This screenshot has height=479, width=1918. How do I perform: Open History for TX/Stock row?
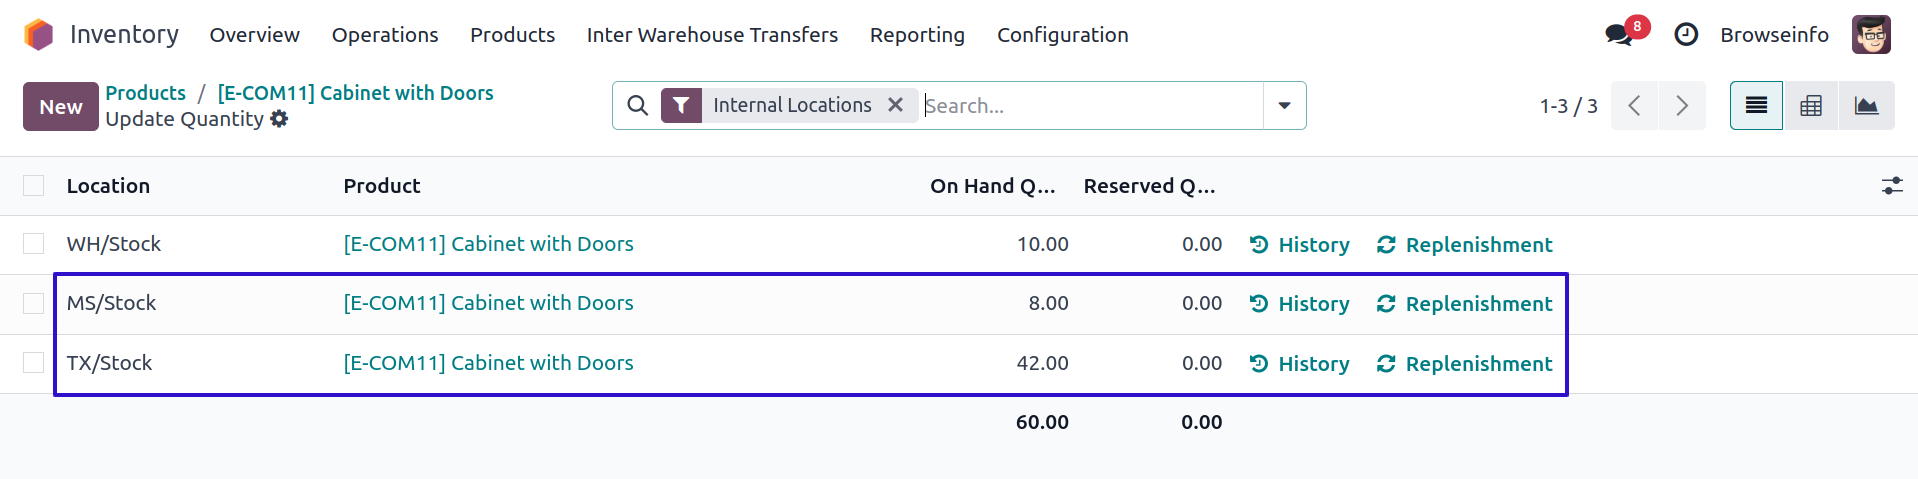1300,364
